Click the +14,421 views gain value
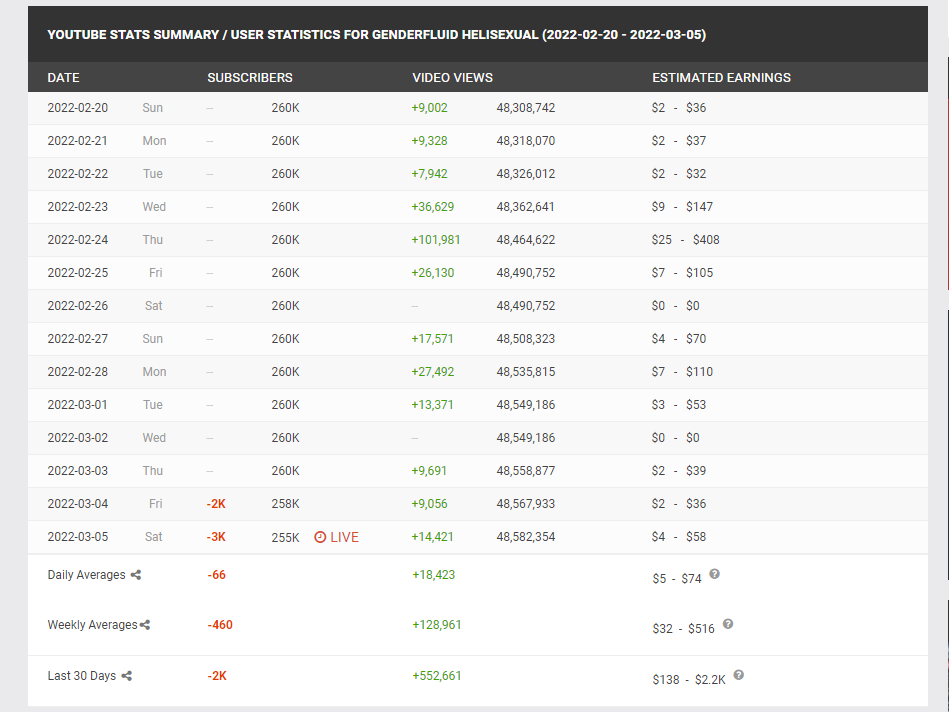The image size is (949, 712). pyautogui.click(x=433, y=536)
